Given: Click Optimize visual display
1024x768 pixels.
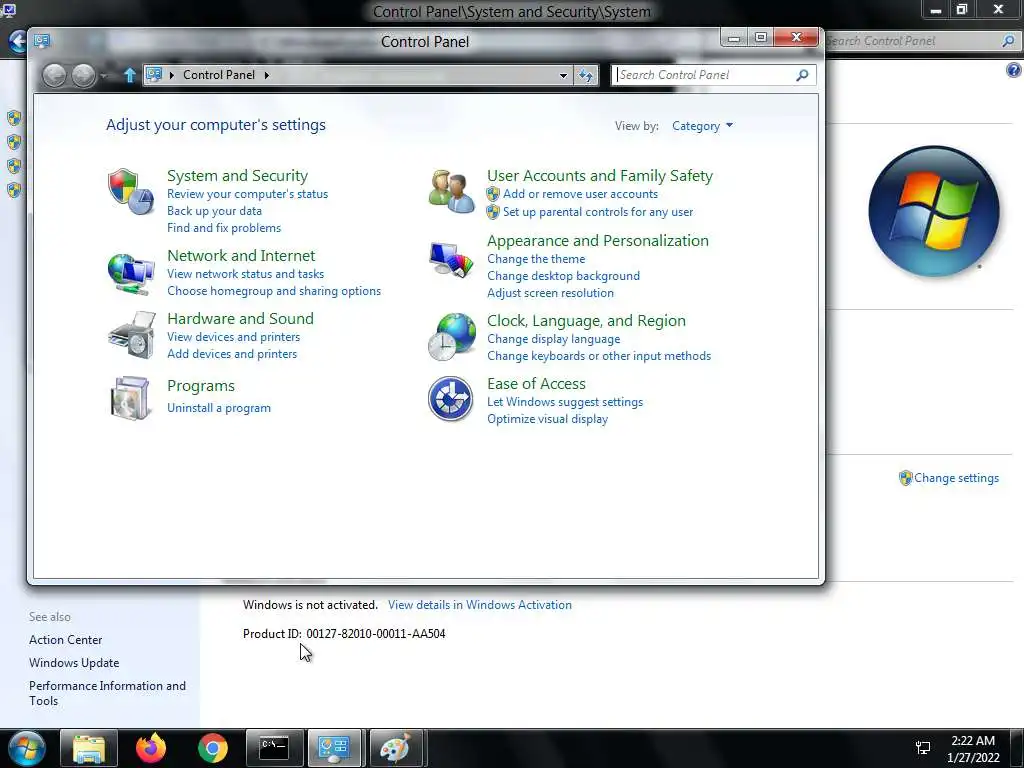Looking at the screenshot, I should (x=547, y=419).
